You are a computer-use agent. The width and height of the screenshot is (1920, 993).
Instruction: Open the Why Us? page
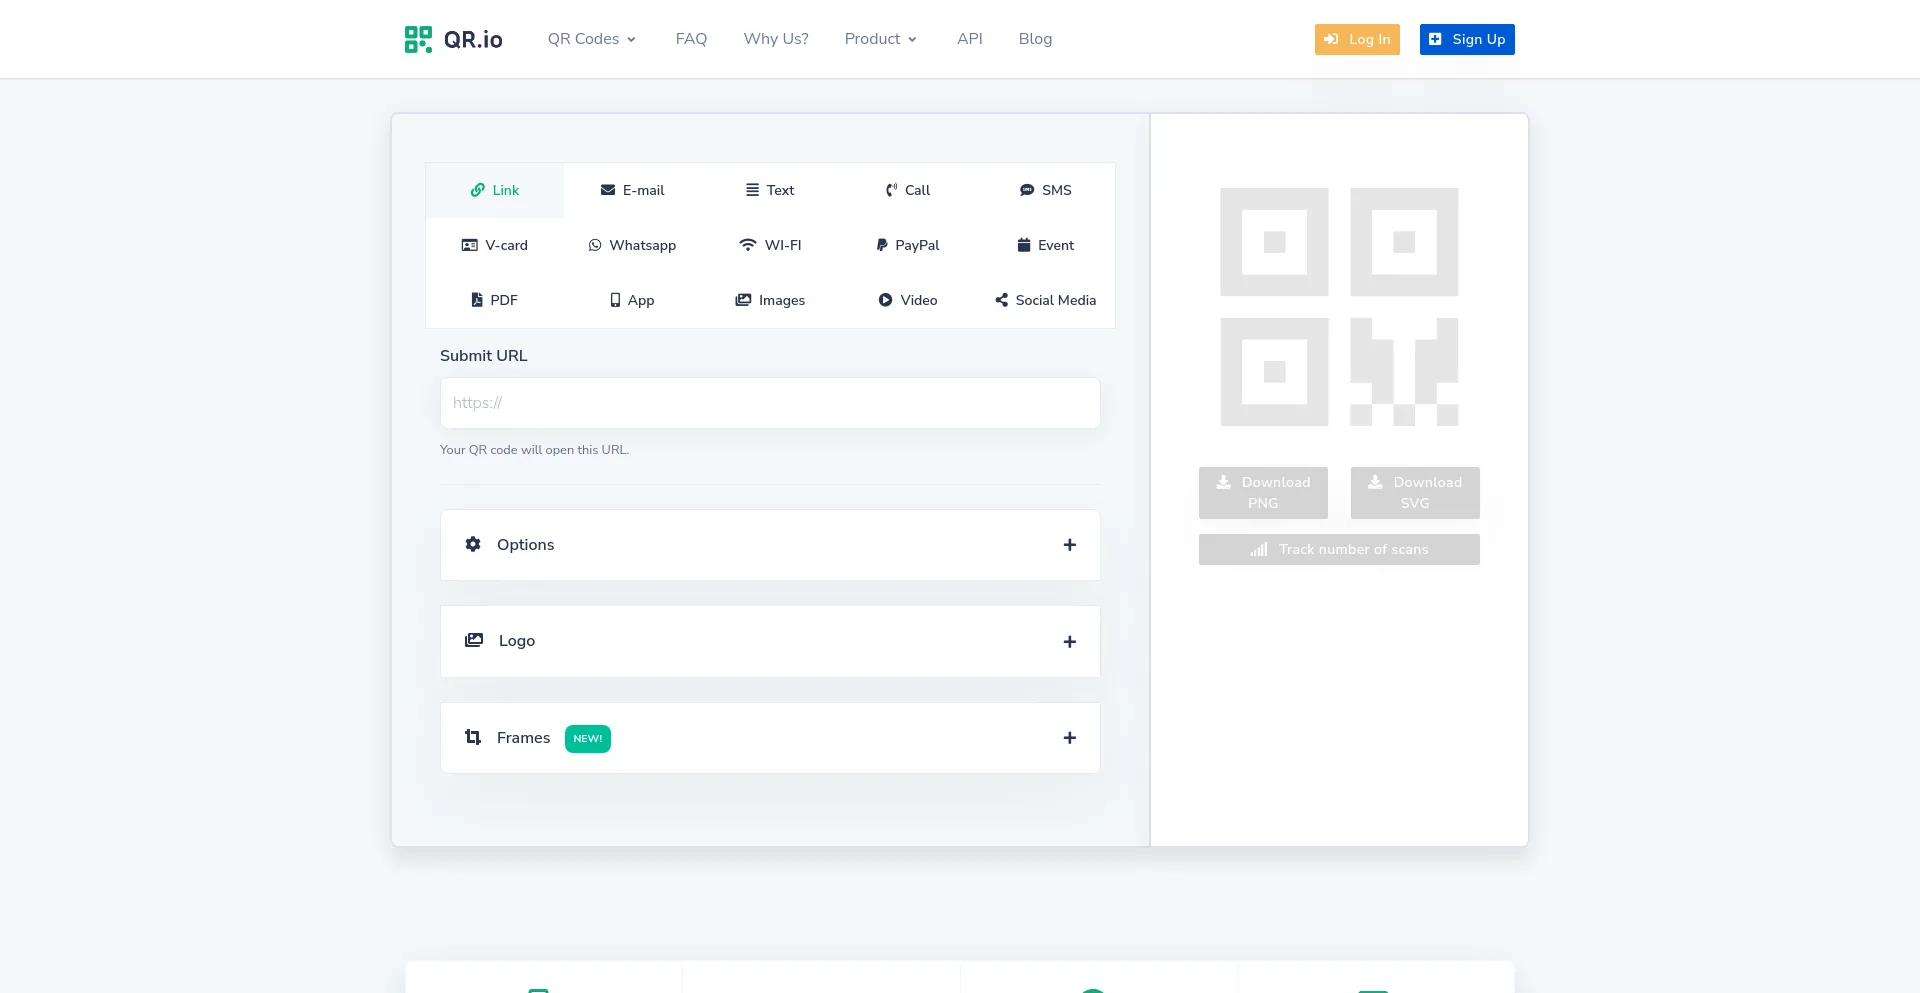pyautogui.click(x=776, y=39)
